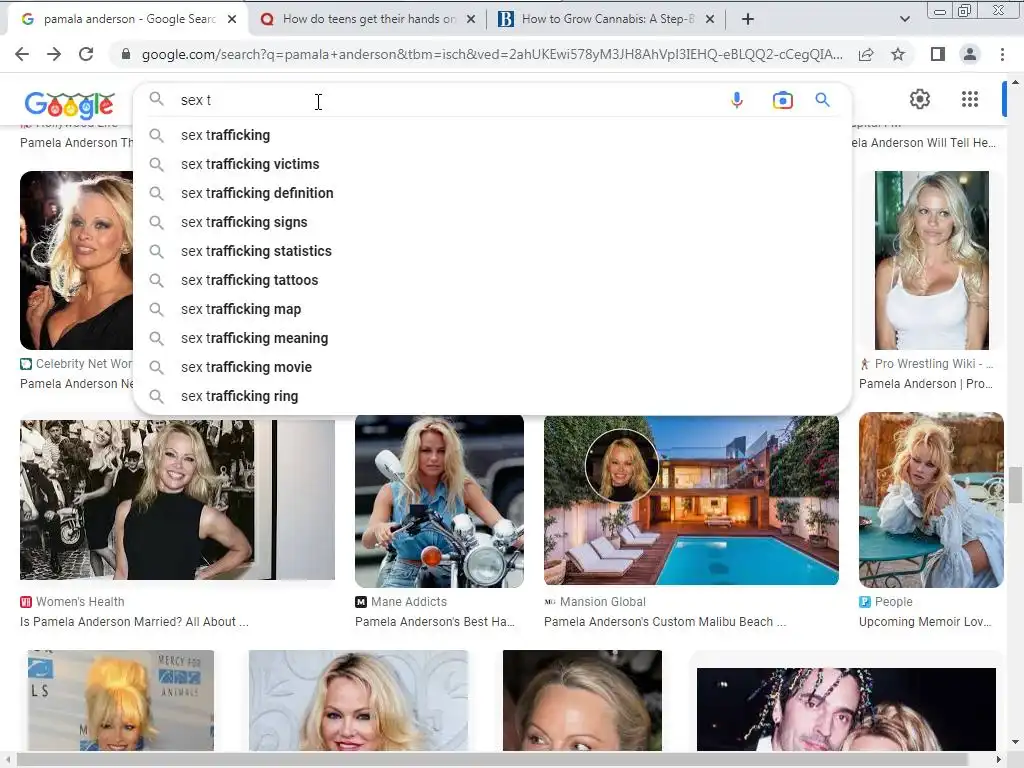Click the Google holiday logo

tap(69, 104)
